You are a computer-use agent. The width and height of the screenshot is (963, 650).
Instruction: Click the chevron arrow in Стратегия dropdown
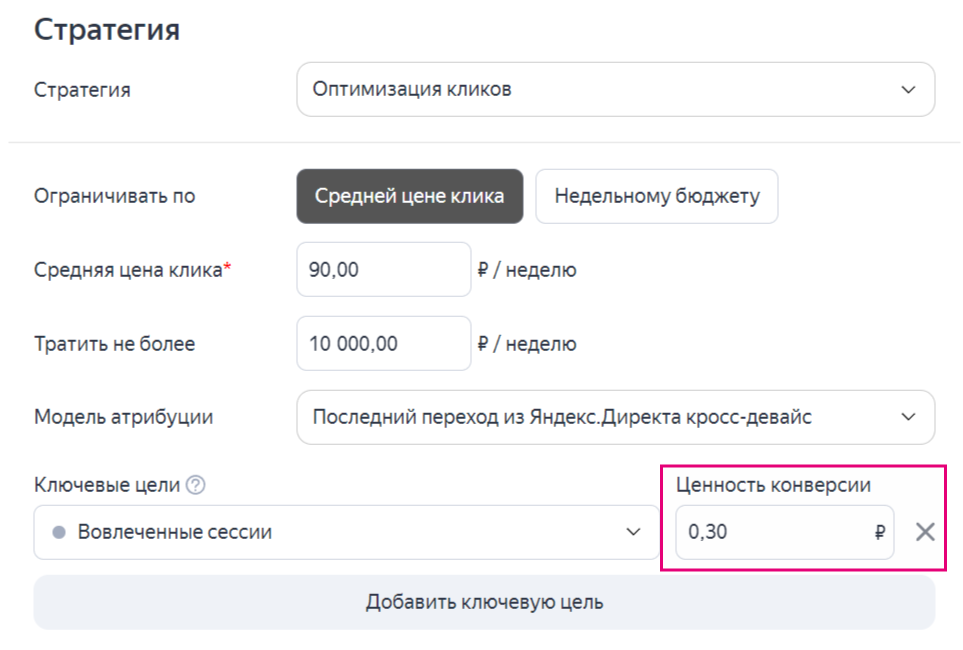pos(908,90)
